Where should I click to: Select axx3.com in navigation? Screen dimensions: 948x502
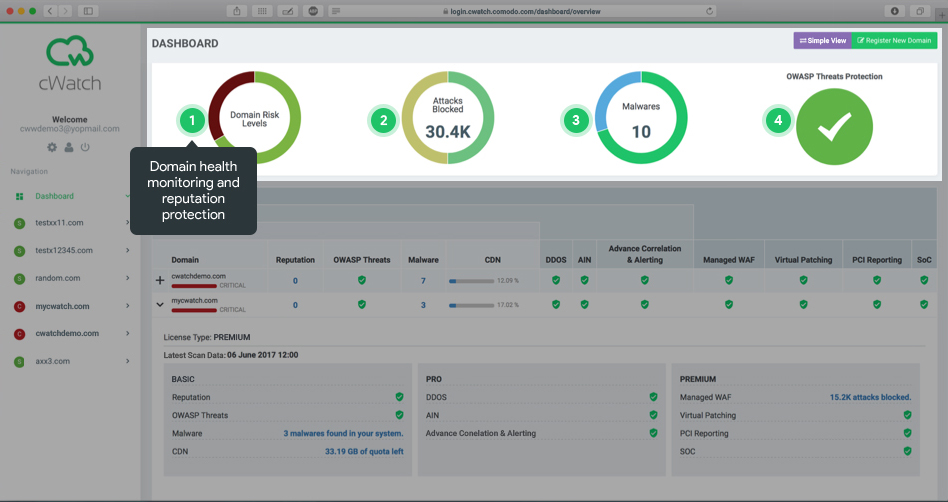coord(53,361)
